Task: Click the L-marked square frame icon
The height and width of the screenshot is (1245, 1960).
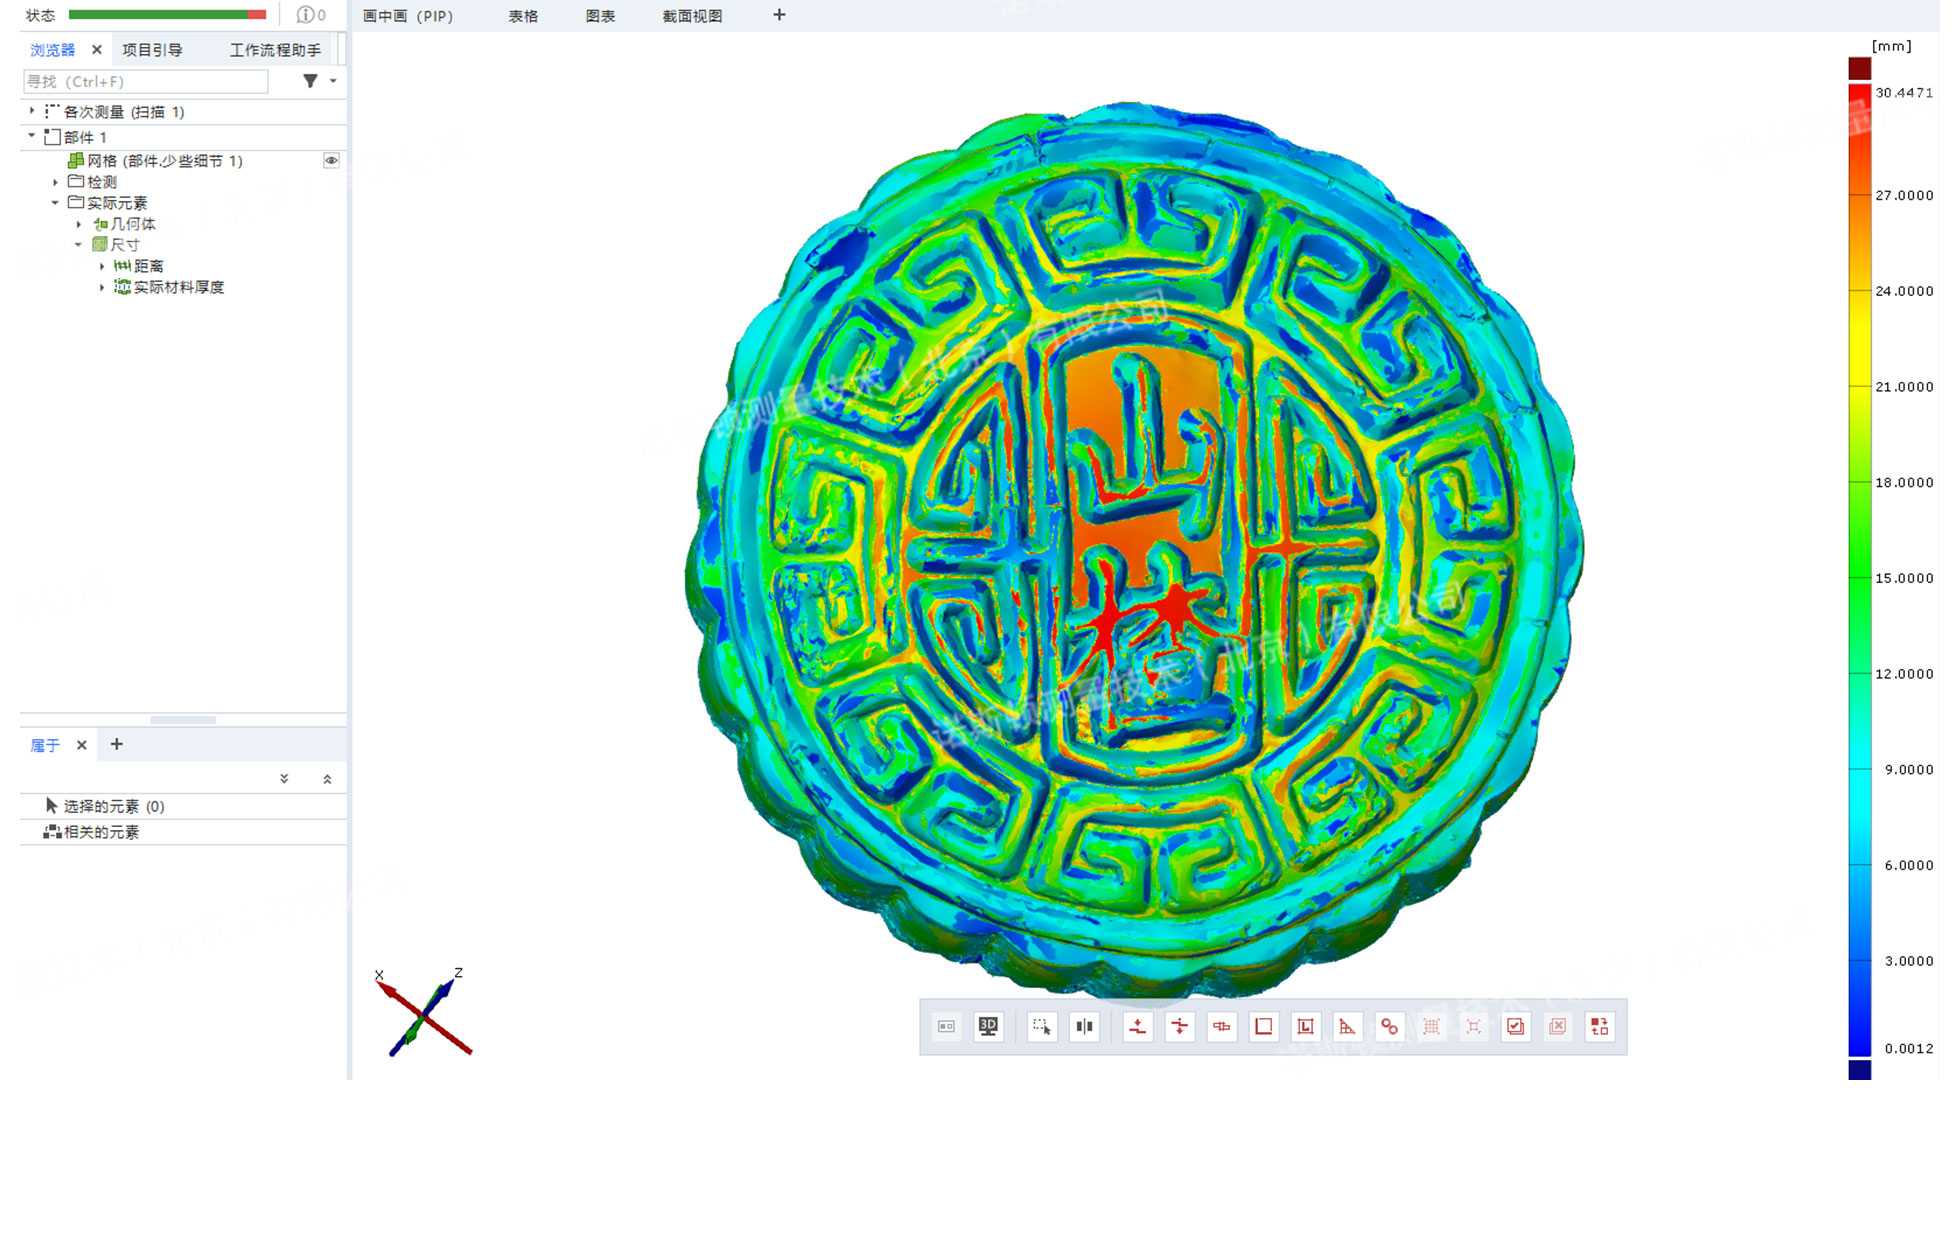Action: click(1305, 1026)
